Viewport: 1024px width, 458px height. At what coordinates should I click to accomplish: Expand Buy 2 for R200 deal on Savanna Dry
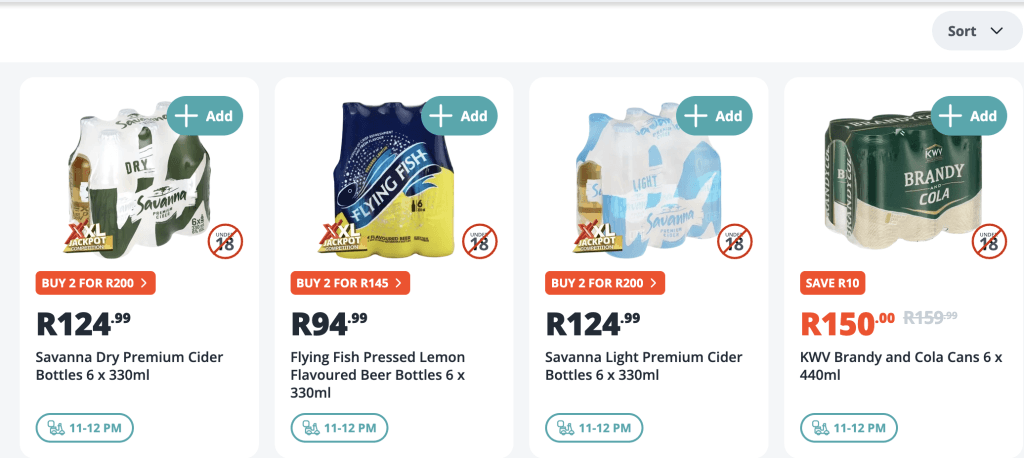pyautogui.click(x=96, y=283)
